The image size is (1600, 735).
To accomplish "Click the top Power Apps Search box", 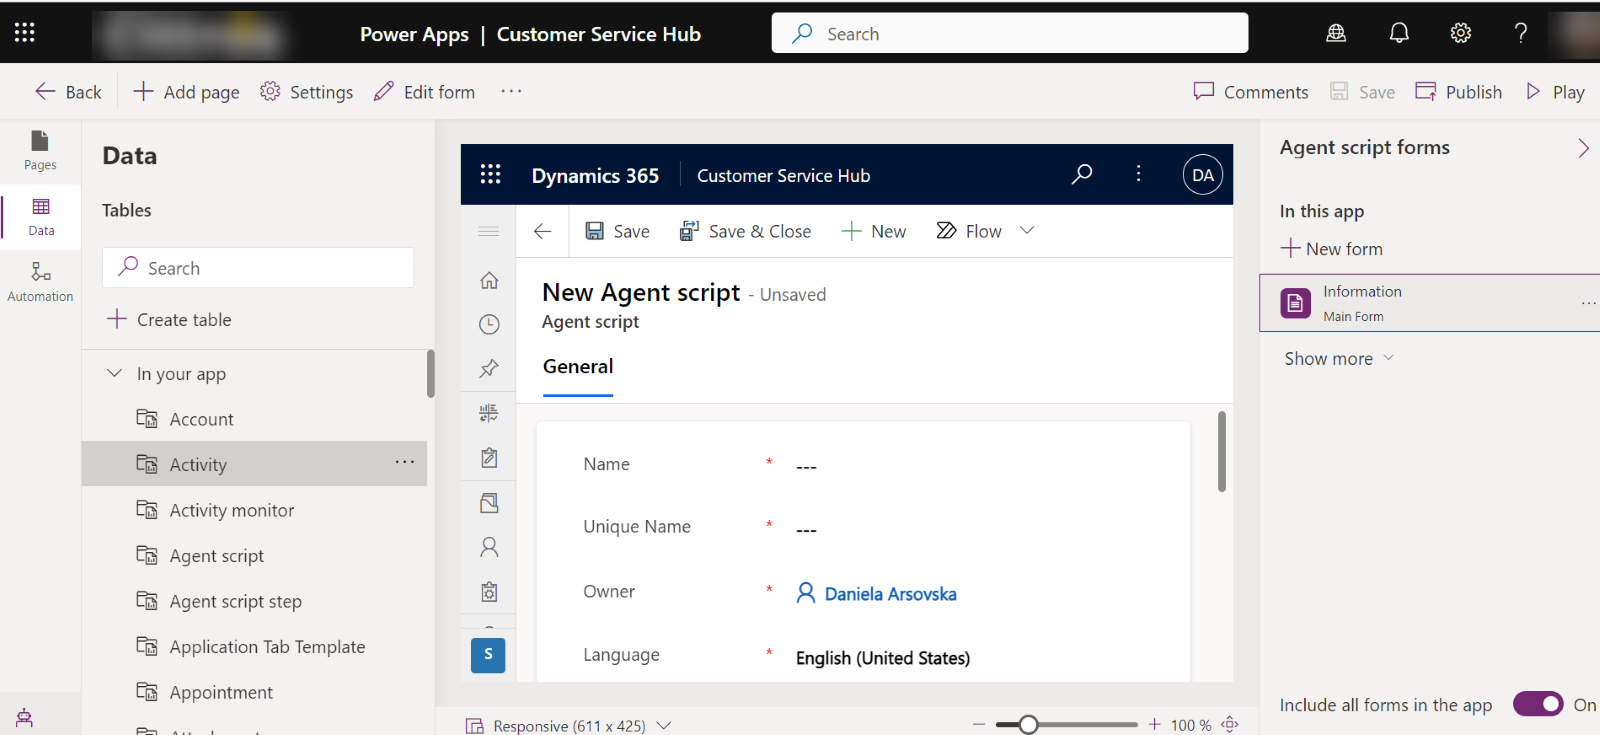I will [x=1010, y=33].
